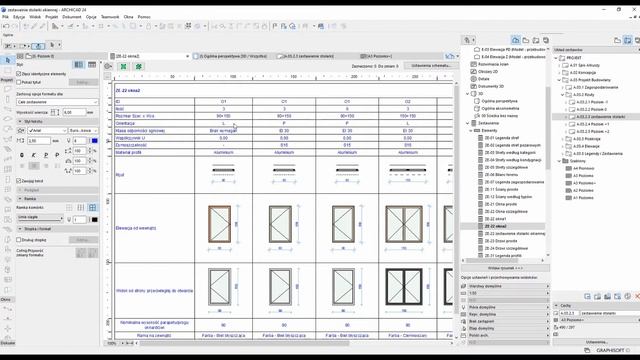Select the no-border cell frame icon
Screen dimensions: 640x360
[69, 208]
